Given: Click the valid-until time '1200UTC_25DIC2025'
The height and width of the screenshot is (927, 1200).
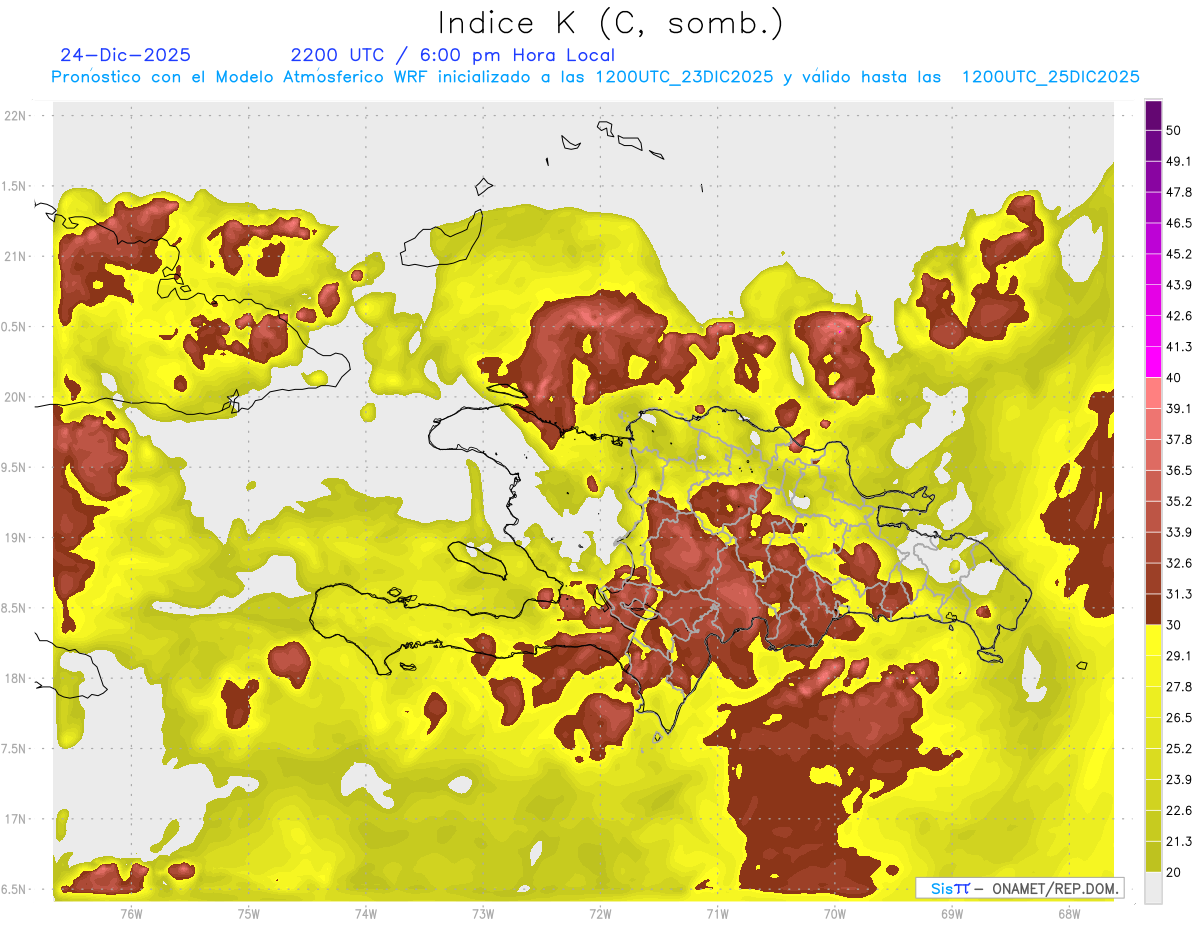Looking at the screenshot, I should click(x=1051, y=77).
